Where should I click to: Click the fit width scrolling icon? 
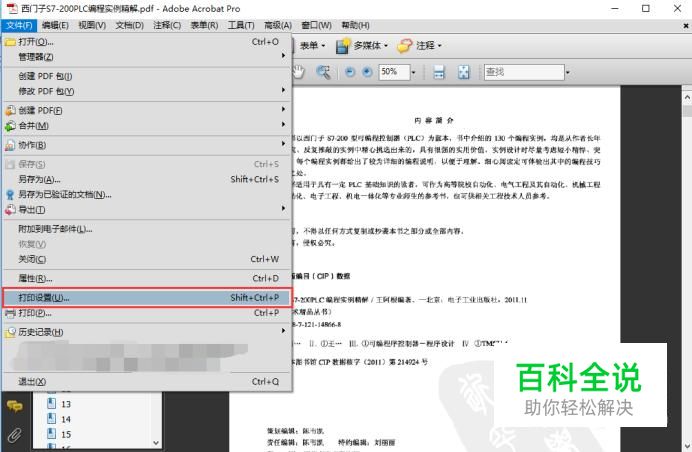[439, 72]
